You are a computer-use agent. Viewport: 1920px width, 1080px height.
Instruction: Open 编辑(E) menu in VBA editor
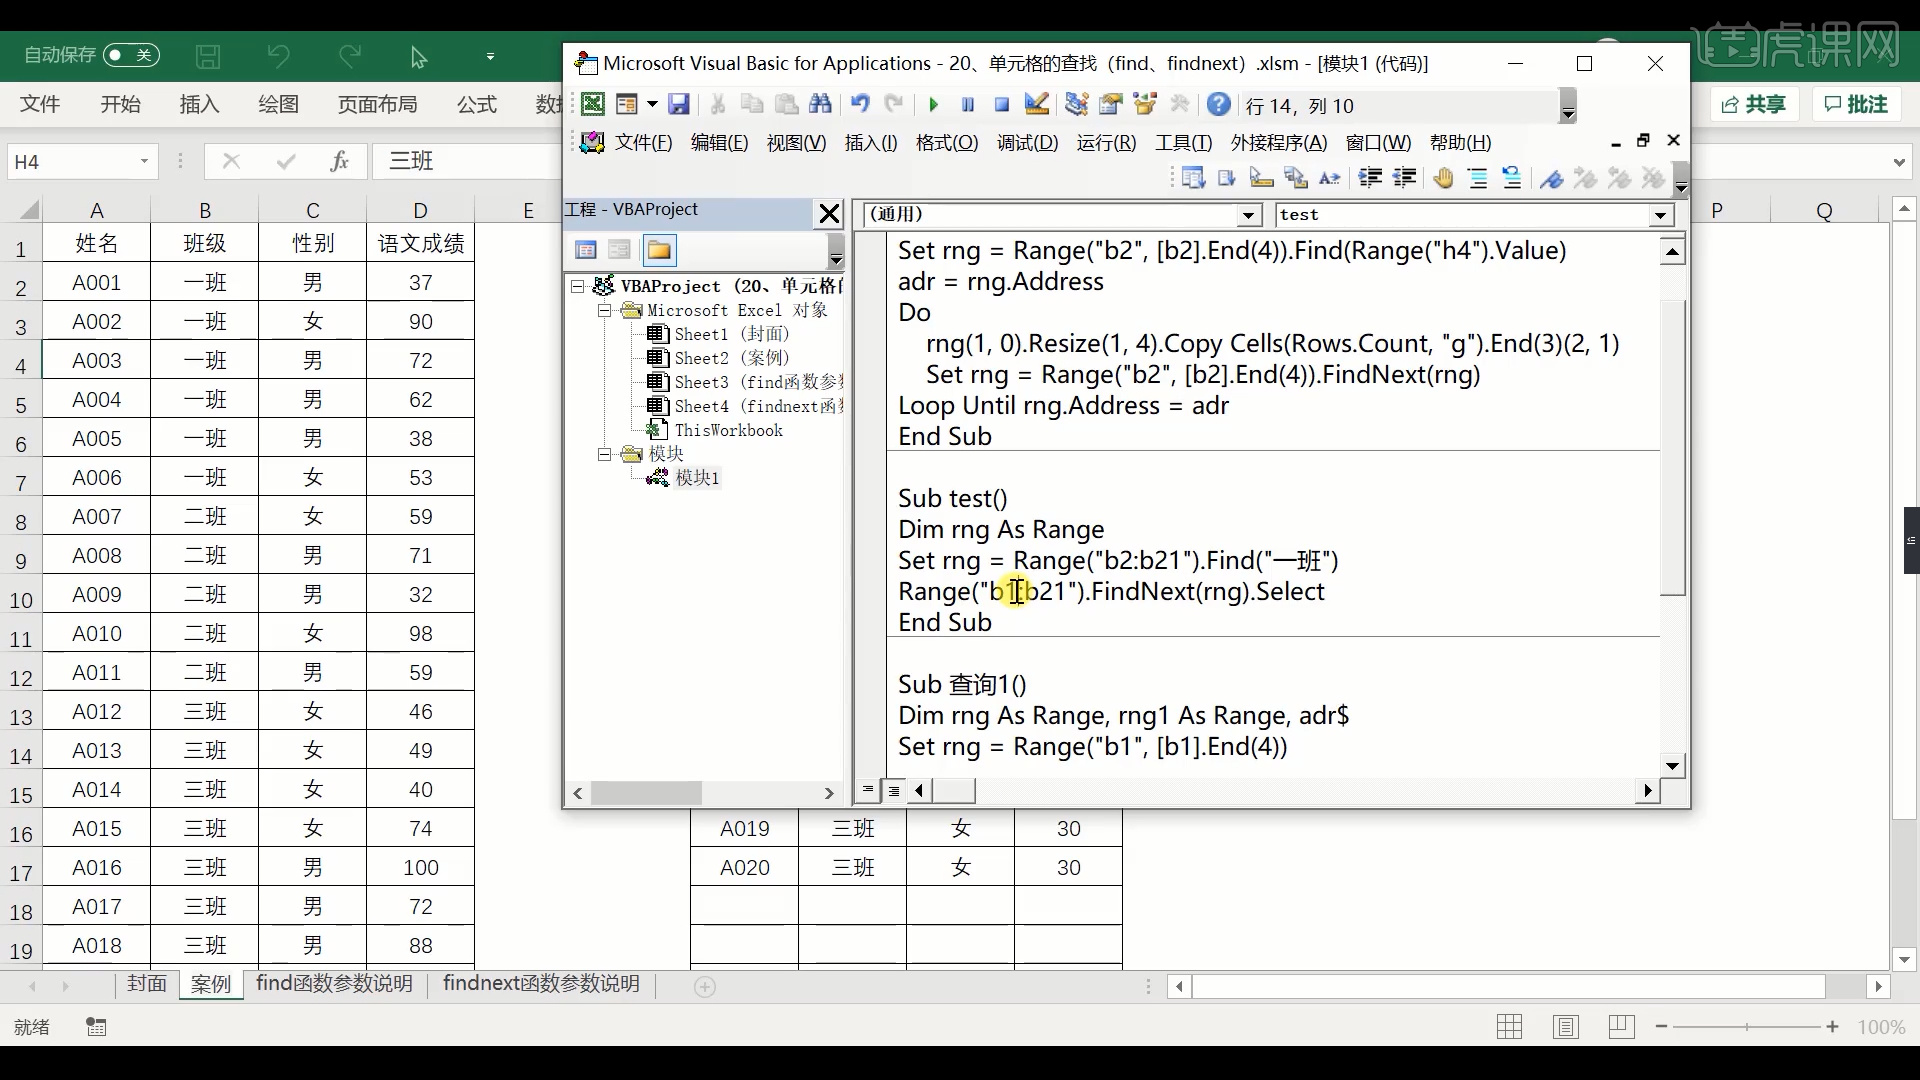[x=719, y=143]
